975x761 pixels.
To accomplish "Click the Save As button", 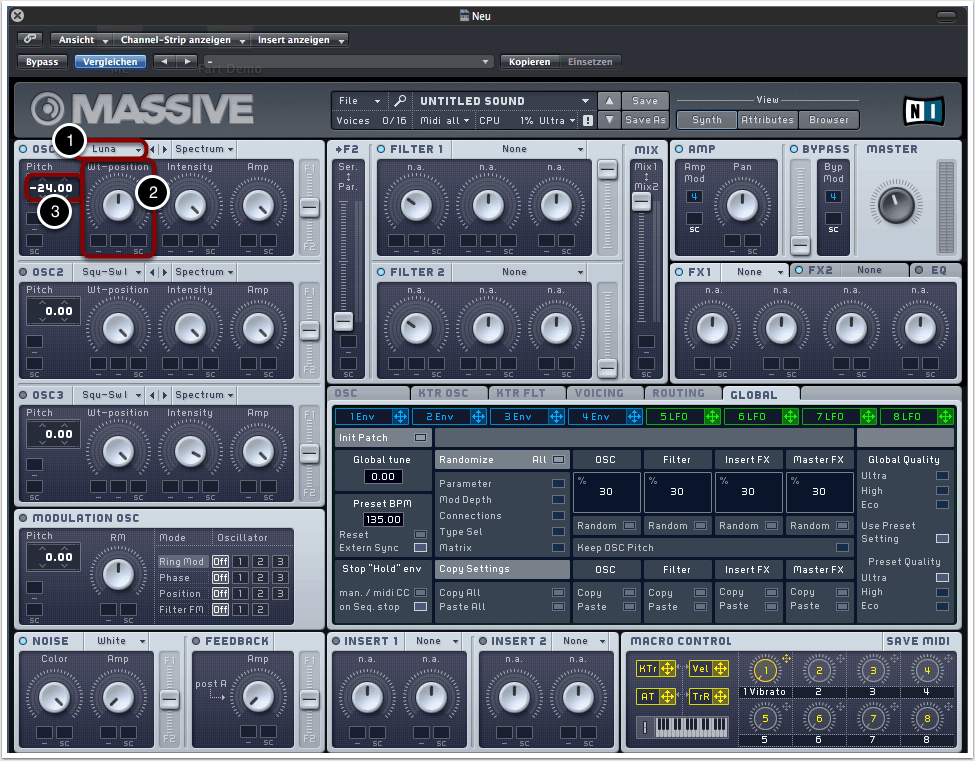I will [x=645, y=120].
